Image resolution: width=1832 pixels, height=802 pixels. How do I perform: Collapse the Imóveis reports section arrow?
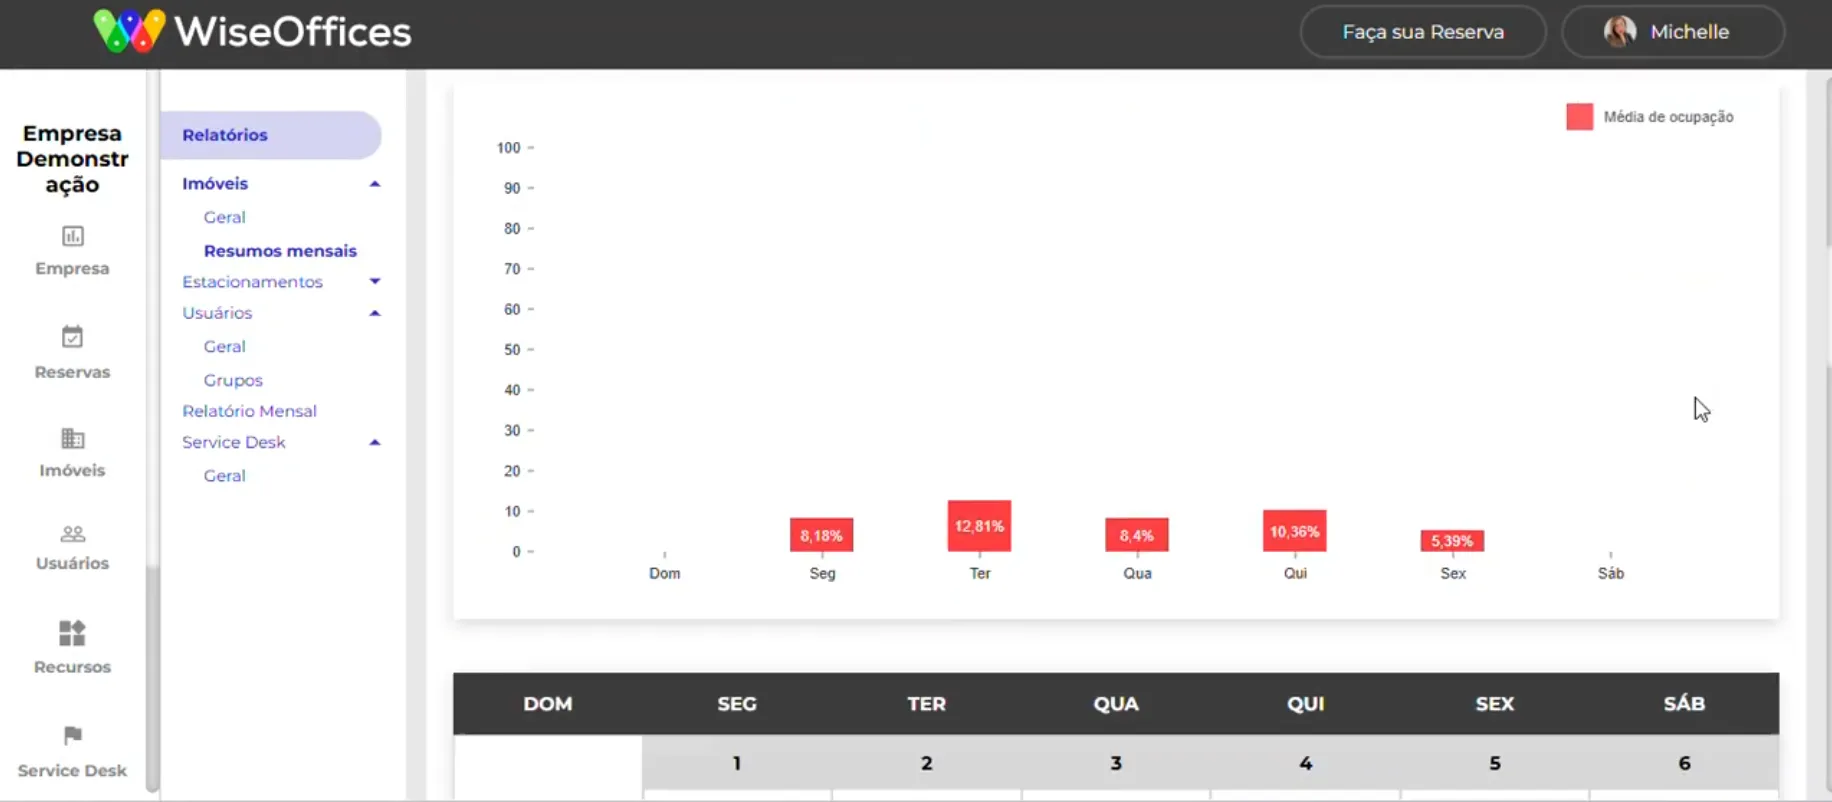pyautogui.click(x=375, y=184)
